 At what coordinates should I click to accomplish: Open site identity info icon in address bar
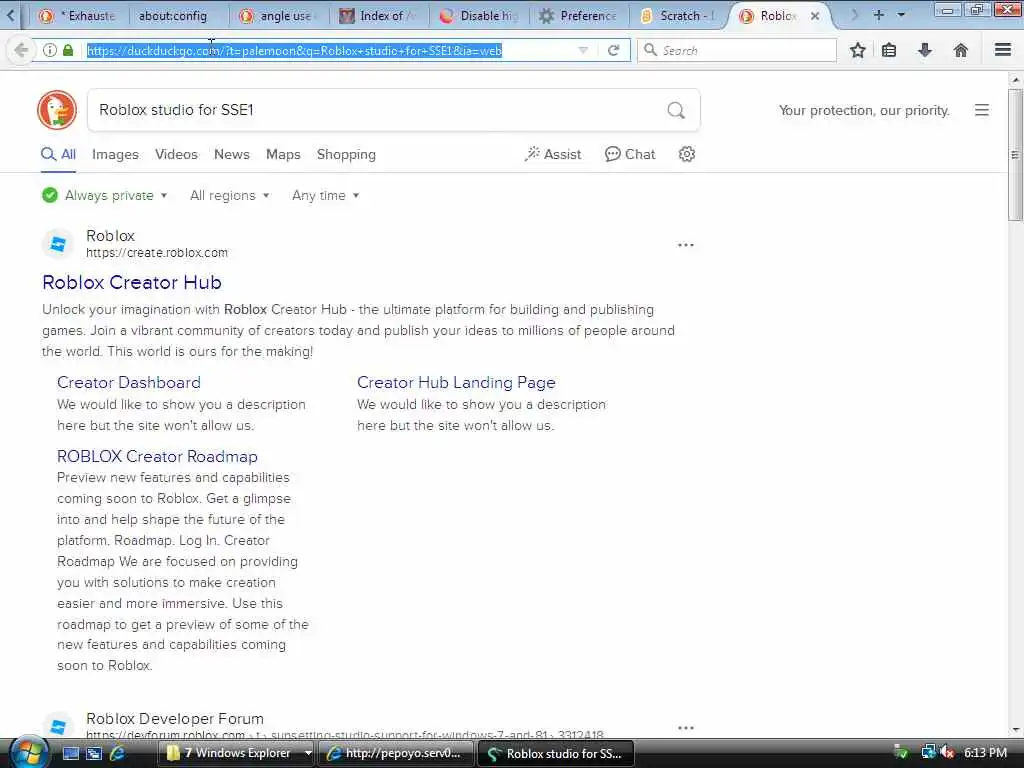tap(50, 50)
